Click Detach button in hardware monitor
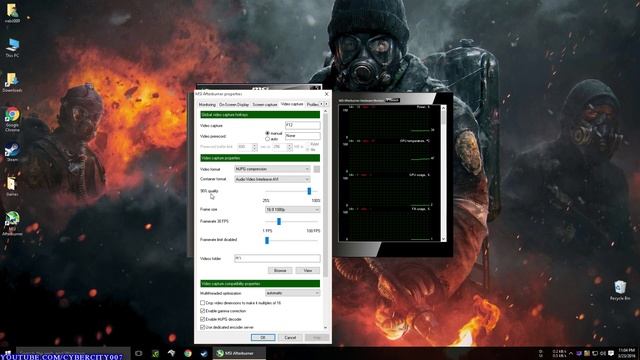This screenshot has width=640, height=360. (x=392, y=100)
